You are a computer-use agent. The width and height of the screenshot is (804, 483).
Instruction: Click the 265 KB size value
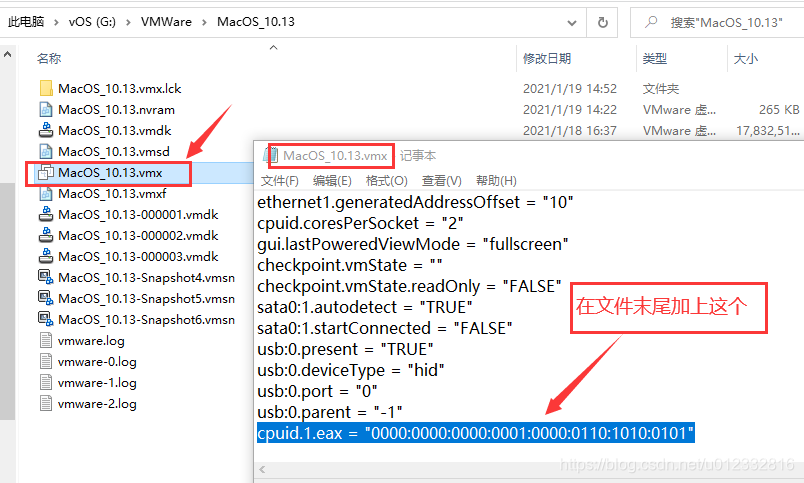[x=779, y=109]
